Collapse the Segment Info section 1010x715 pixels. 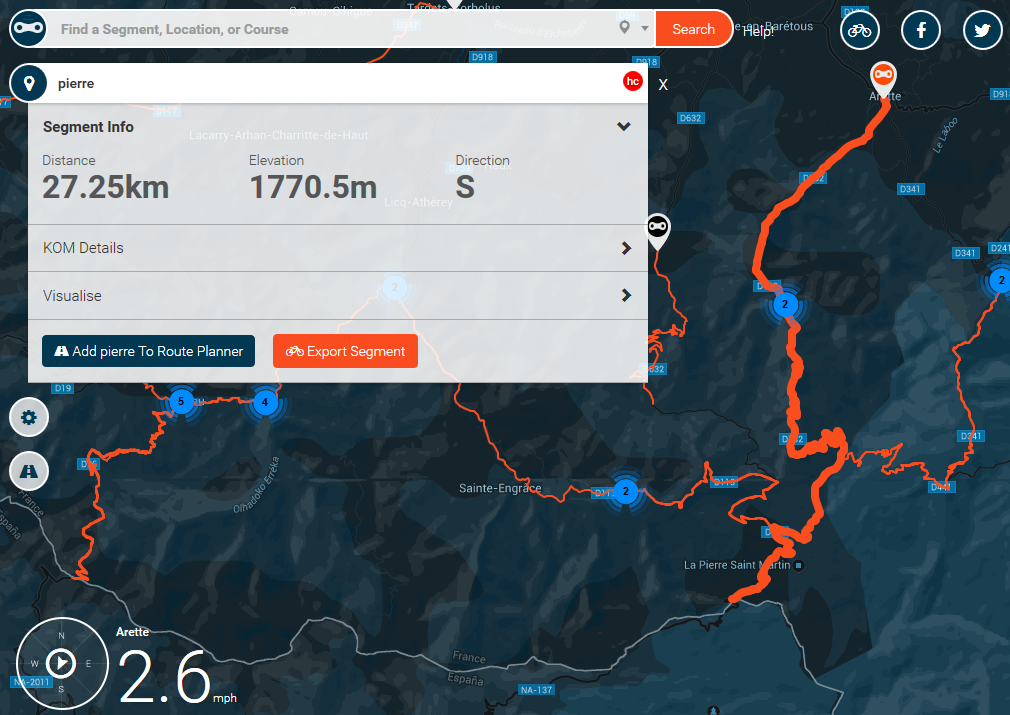point(624,126)
